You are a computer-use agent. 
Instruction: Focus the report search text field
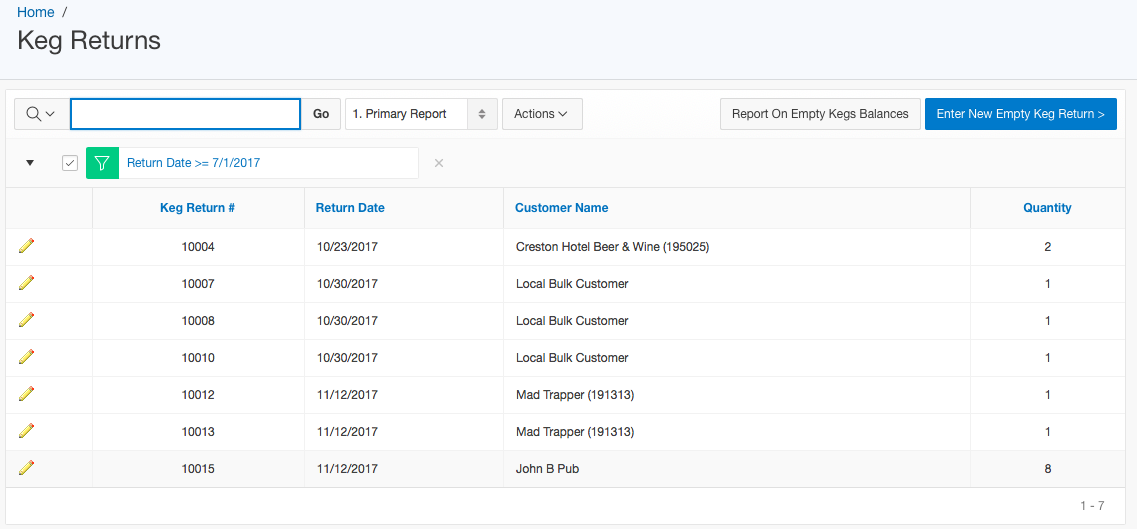coord(185,114)
